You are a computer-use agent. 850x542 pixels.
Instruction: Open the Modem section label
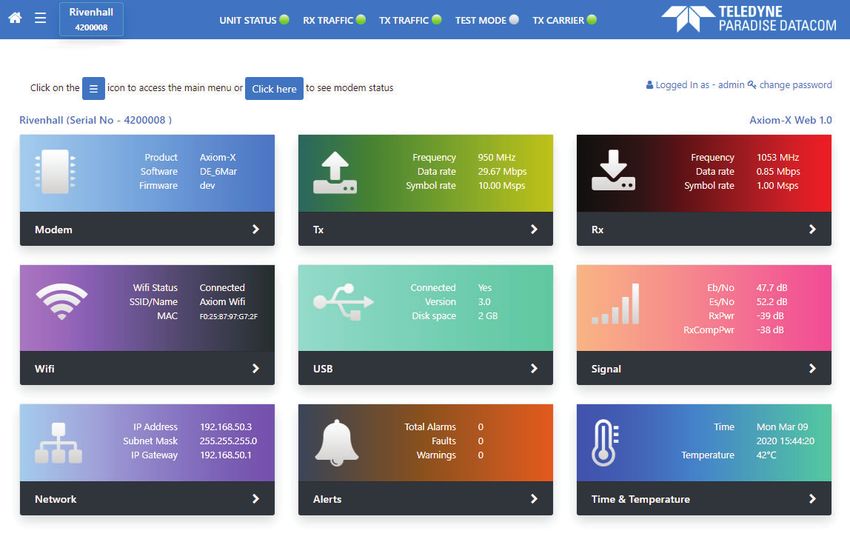(53, 230)
